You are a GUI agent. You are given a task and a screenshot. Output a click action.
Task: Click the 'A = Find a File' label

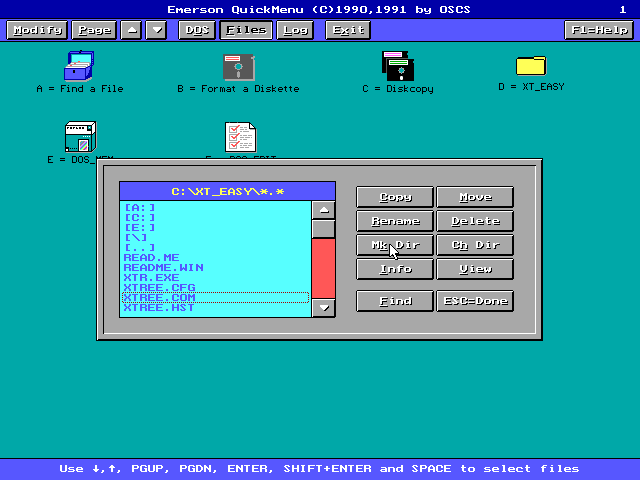(x=80, y=89)
